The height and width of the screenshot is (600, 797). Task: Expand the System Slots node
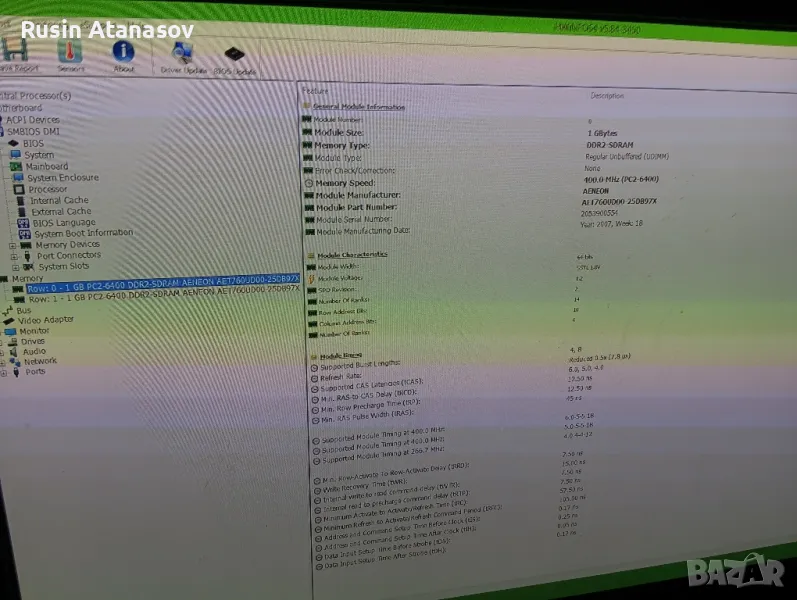[x=13, y=267]
